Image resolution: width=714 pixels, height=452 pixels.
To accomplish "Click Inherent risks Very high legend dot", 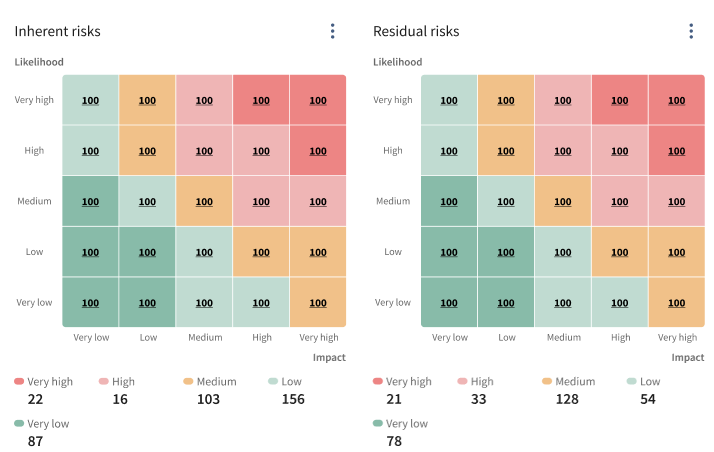I will coord(19,381).
